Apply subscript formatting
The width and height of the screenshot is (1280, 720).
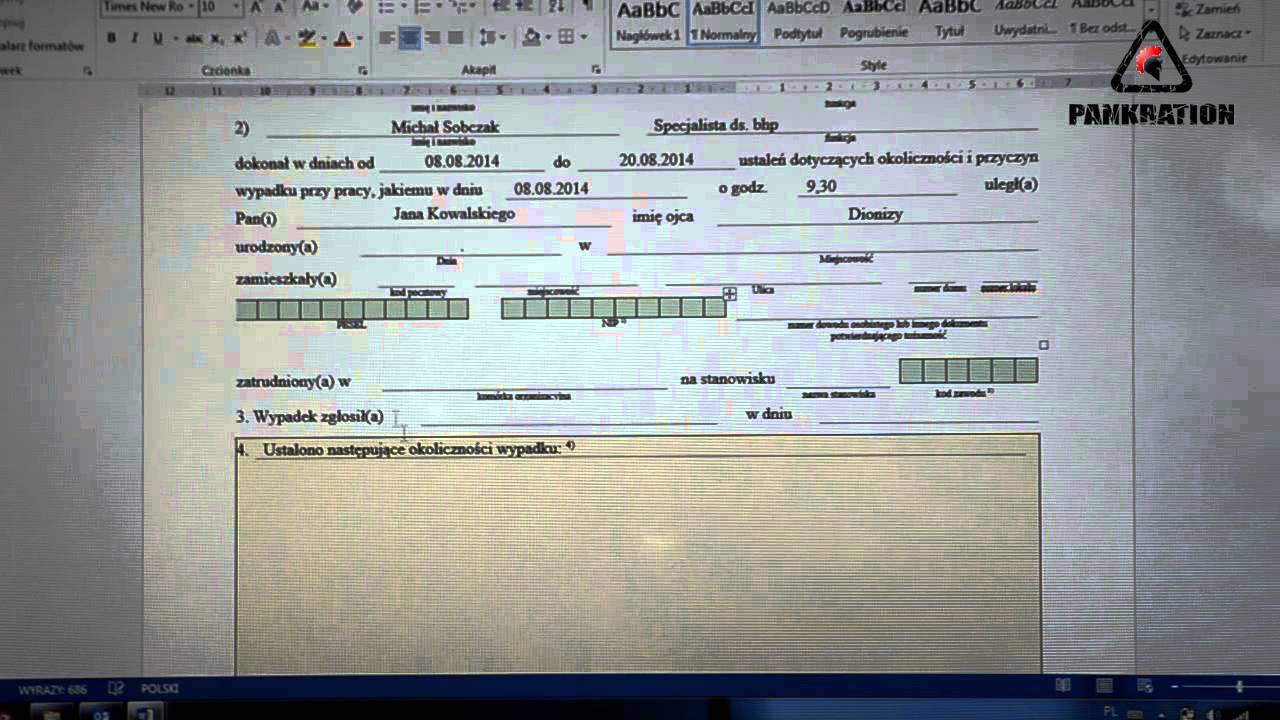click(217, 39)
